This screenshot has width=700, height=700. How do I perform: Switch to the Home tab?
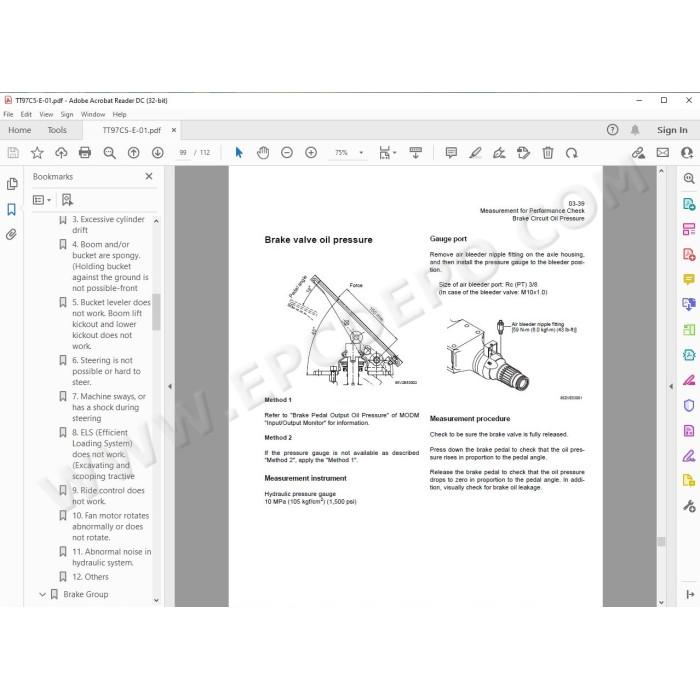pos(20,130)
